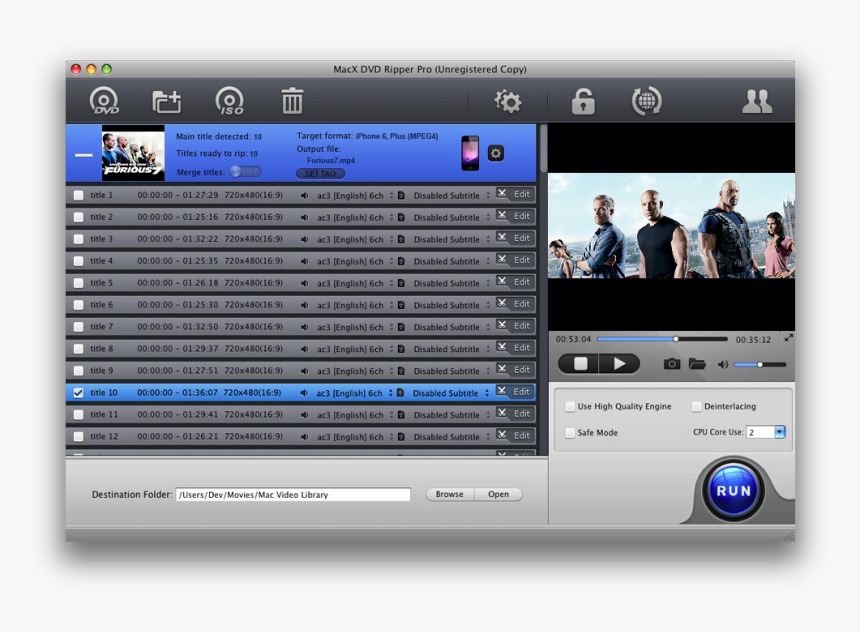Open audio track selector for title 12

391,437
